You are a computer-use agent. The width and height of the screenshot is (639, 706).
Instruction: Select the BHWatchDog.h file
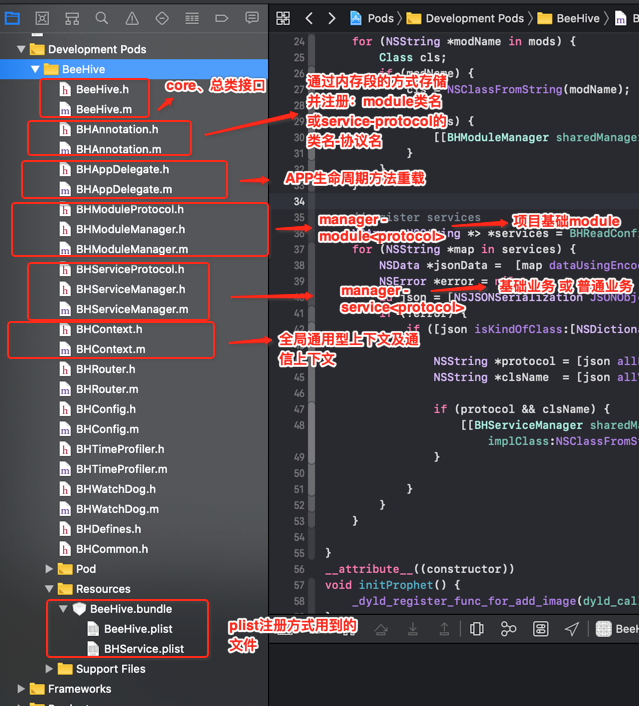point(108,489)
